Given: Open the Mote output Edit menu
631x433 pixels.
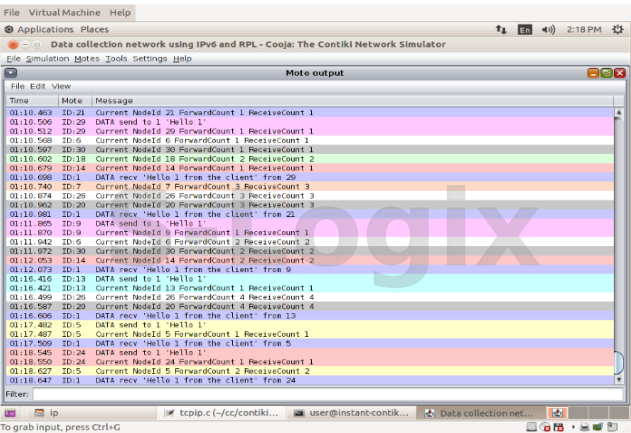Looking at the screenshot, I should pos(38,86).
